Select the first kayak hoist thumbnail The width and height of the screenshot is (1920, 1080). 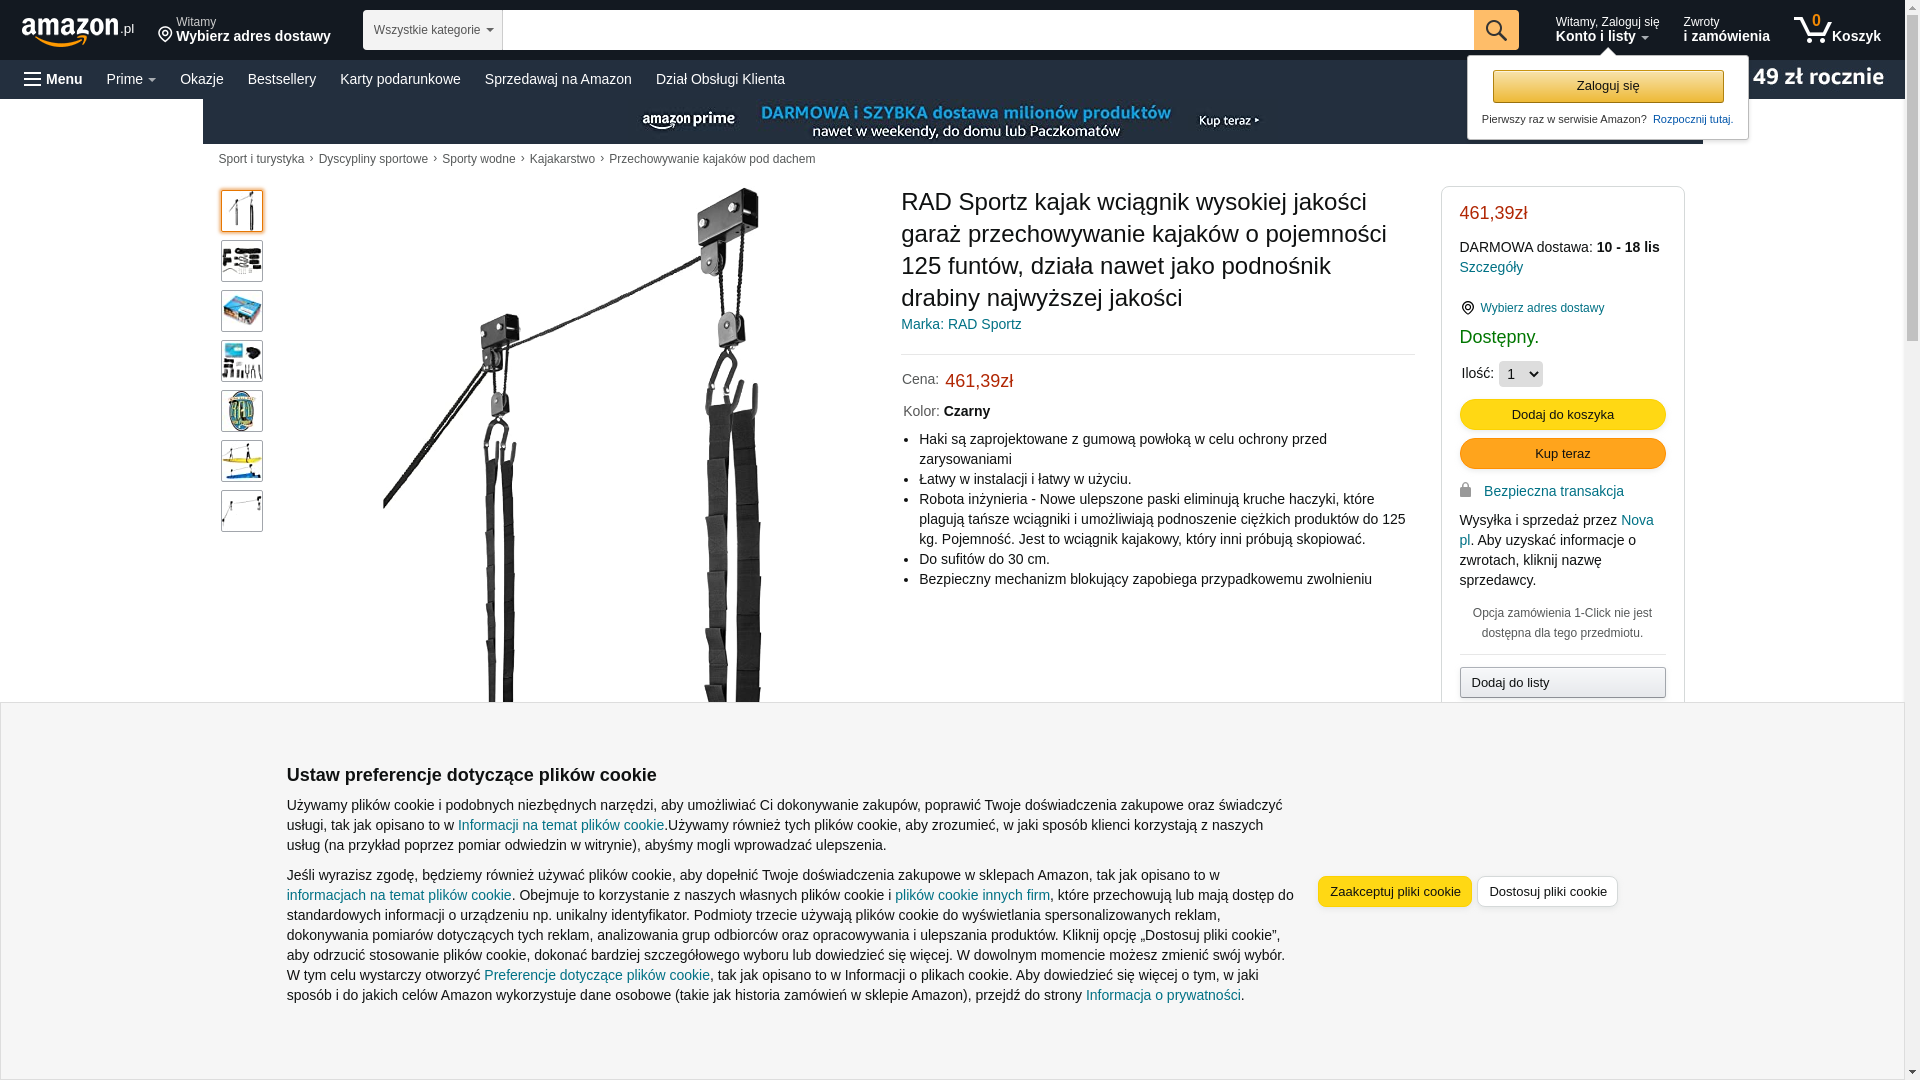[x=242, y=211]
